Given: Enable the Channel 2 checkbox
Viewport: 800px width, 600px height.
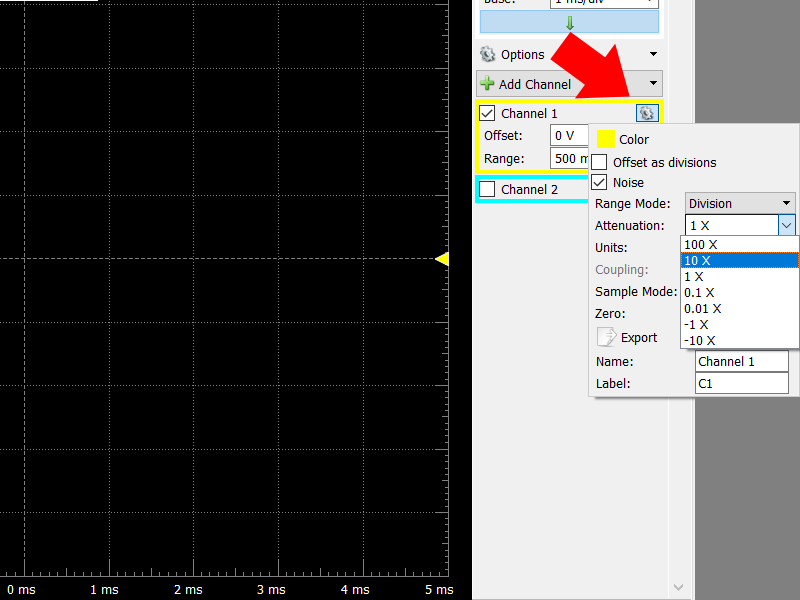Looking at the screenshot, I should (487, 189).
